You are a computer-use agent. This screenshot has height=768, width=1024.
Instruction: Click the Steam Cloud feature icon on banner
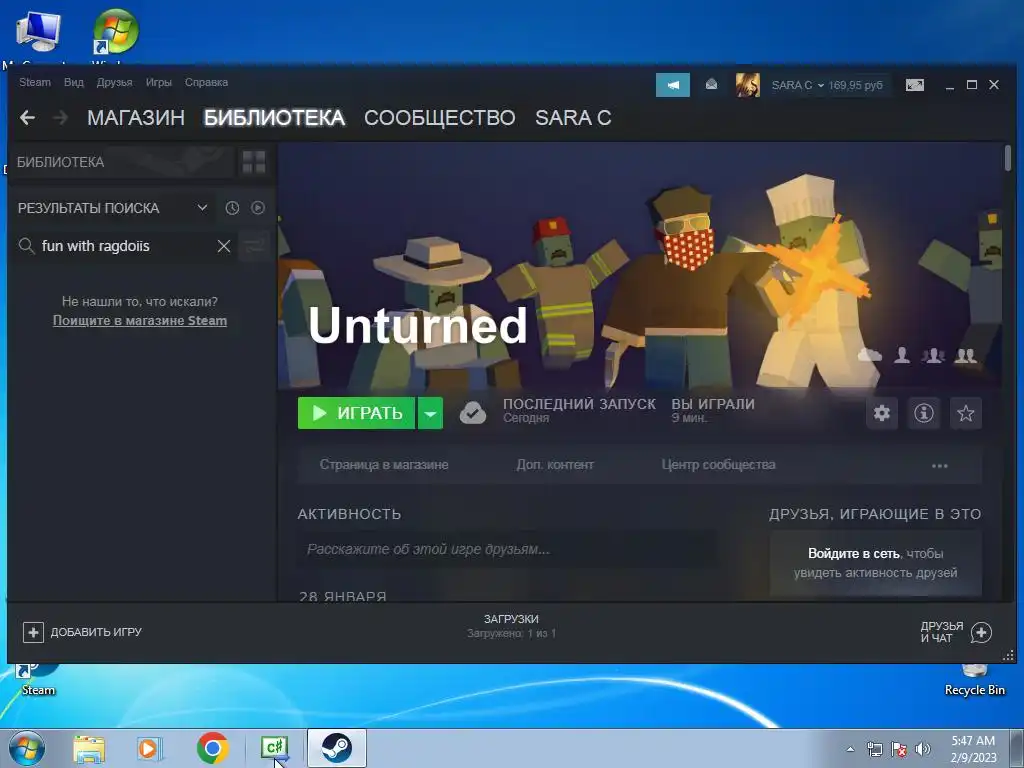pyautogui.click(x=869, y=355)
